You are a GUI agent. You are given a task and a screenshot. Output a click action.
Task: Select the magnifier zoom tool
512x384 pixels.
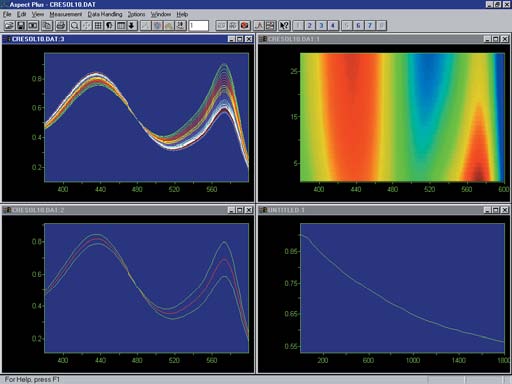75,26
